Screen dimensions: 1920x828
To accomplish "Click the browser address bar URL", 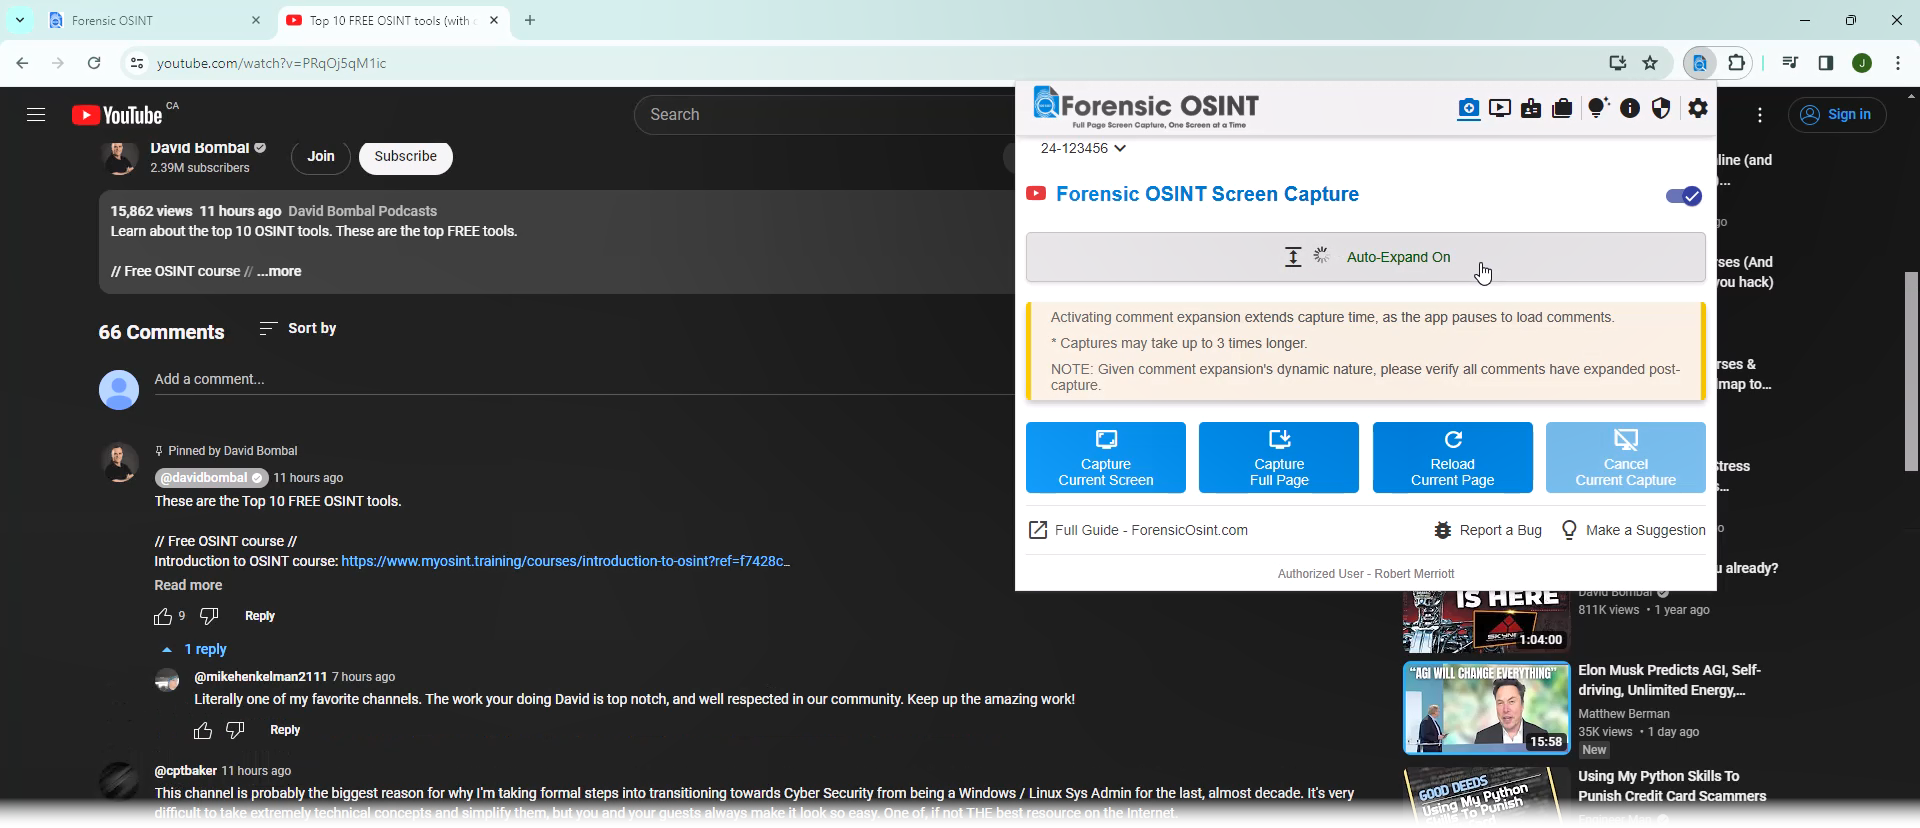I will pyautogui.click(x=271, y=63).
